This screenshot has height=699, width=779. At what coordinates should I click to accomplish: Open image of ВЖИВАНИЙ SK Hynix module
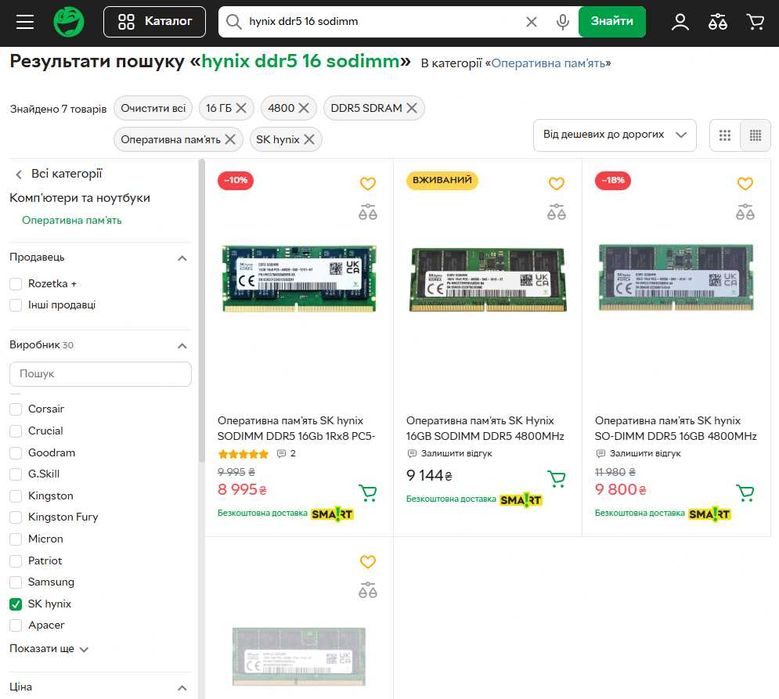(487, 280)
